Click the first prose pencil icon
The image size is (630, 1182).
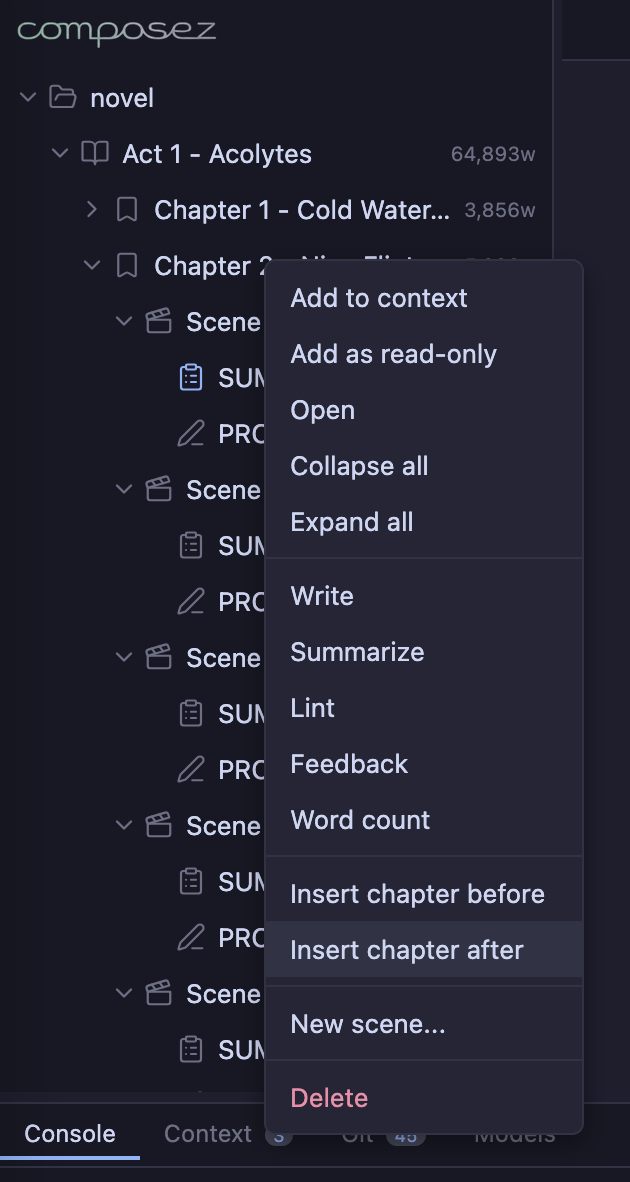click(x=190, y=434)
